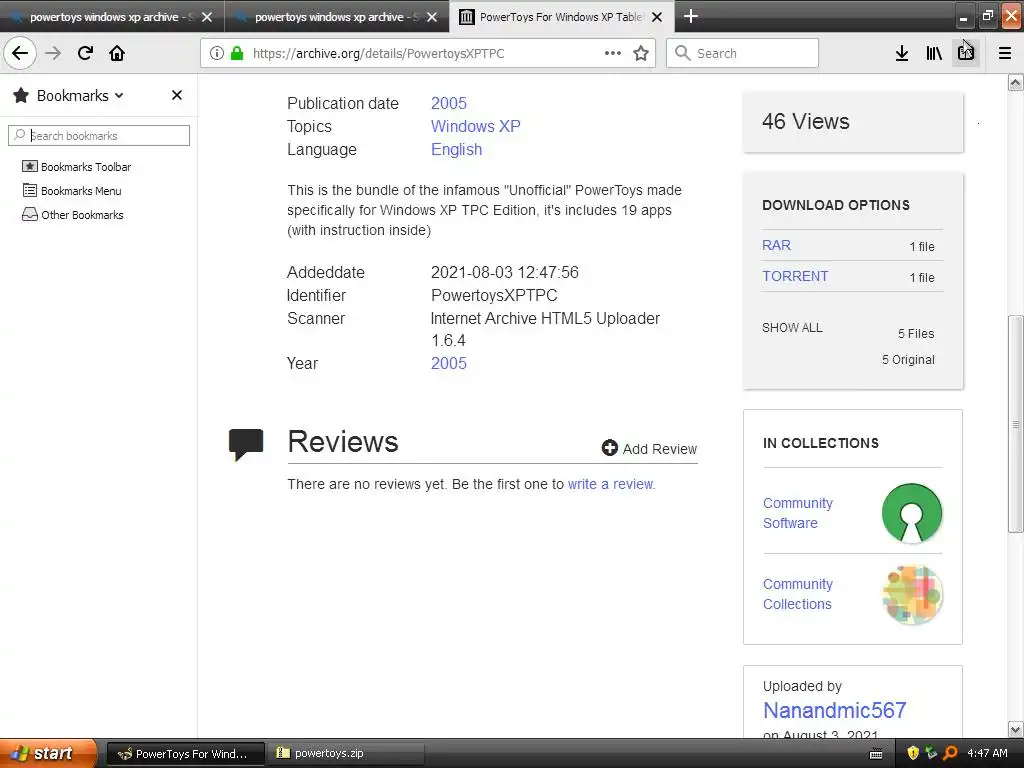Click the green secure connection padlock
The height and width of the screenshot is (768, 1024).
237,53
